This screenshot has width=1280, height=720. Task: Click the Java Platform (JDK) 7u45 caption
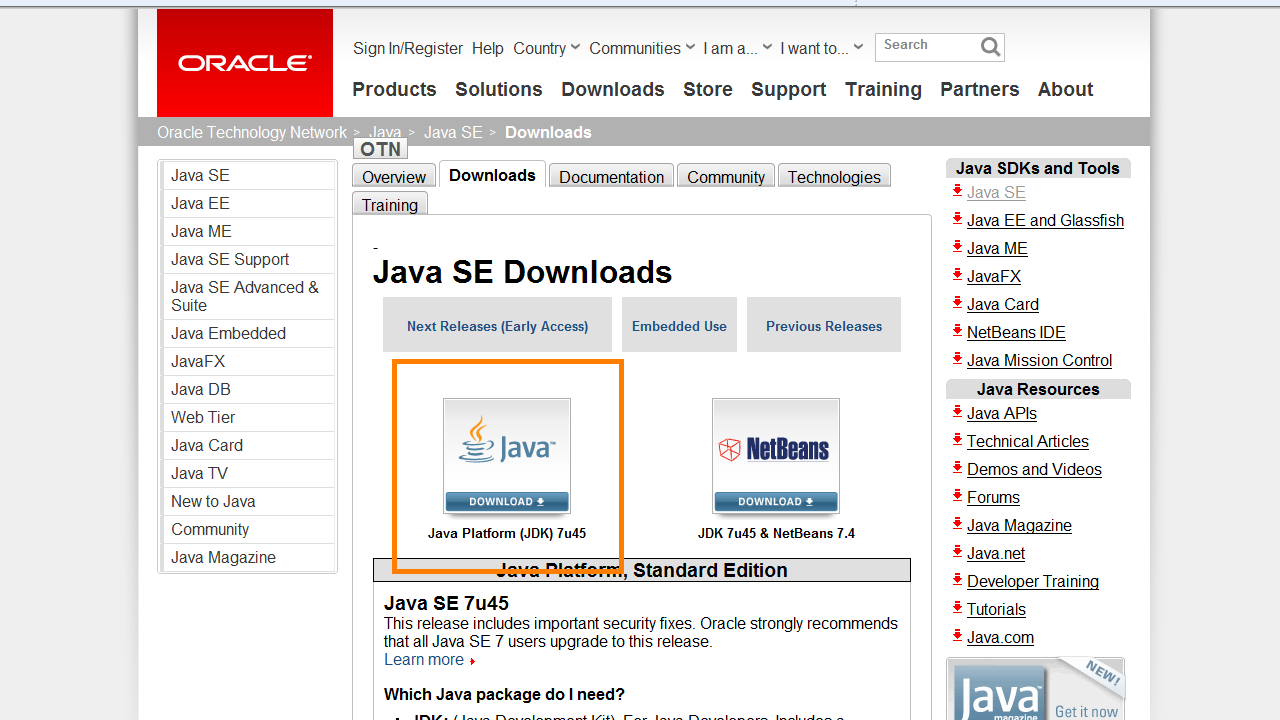click(x=507, y=533)
